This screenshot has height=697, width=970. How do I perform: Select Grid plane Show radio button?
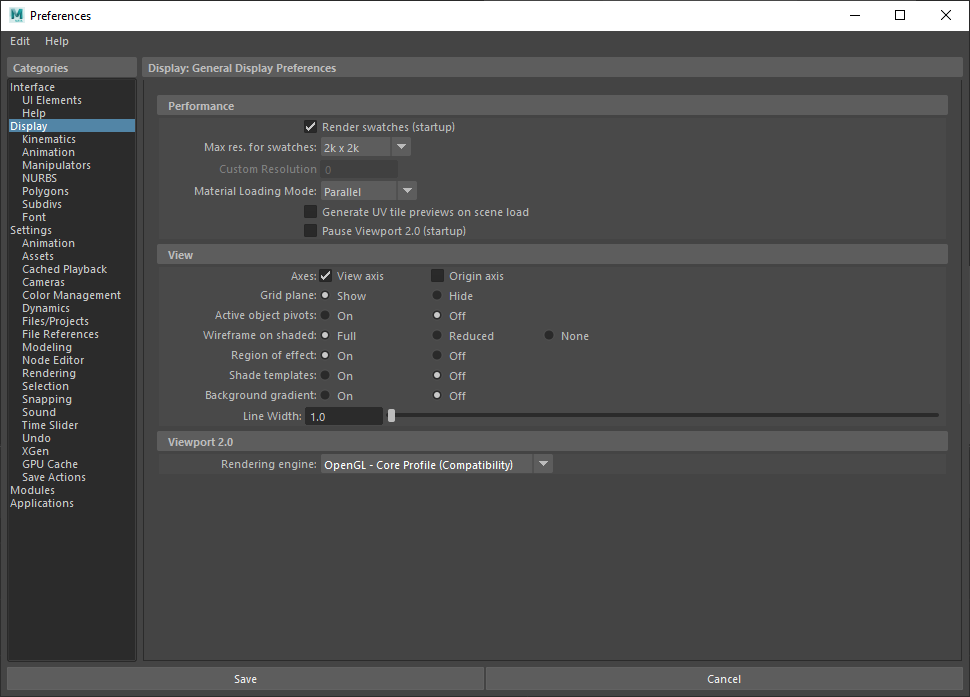click(x=325, y=296)
